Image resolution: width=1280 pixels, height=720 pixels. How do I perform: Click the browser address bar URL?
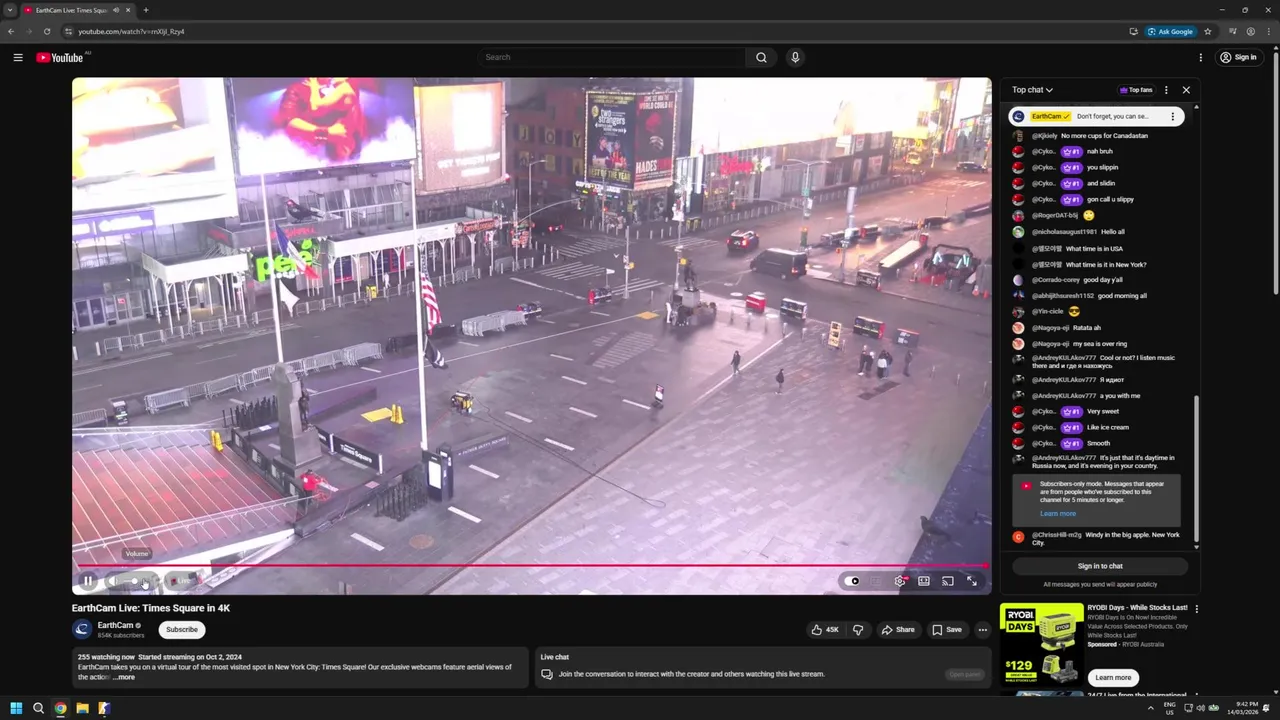tap(131, 31)
